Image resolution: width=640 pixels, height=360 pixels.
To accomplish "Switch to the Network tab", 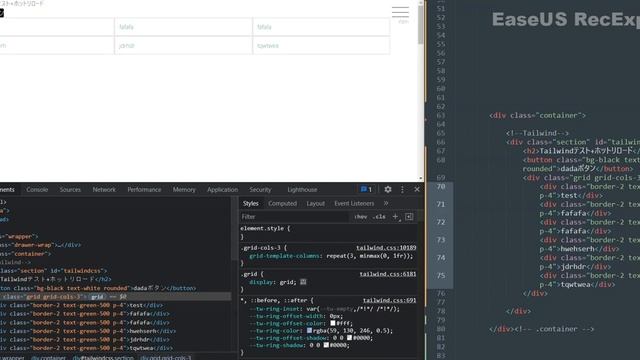I will tap(104, 189).
